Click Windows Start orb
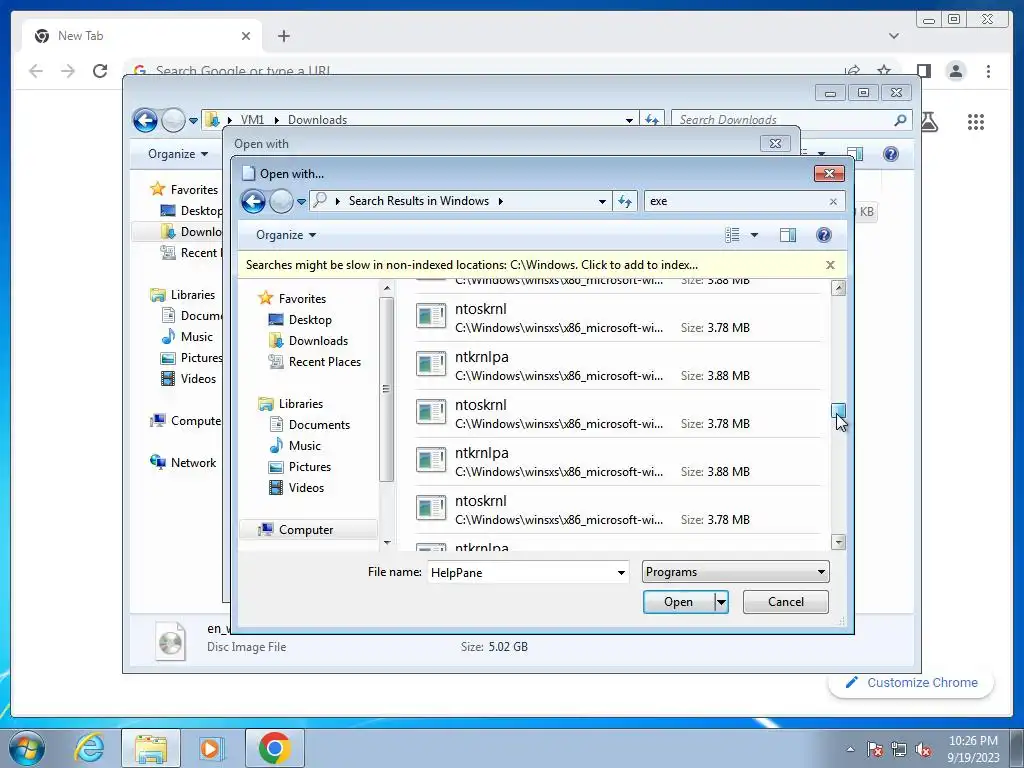Viewport: 1024px width, 768px height. click(27, 748)
